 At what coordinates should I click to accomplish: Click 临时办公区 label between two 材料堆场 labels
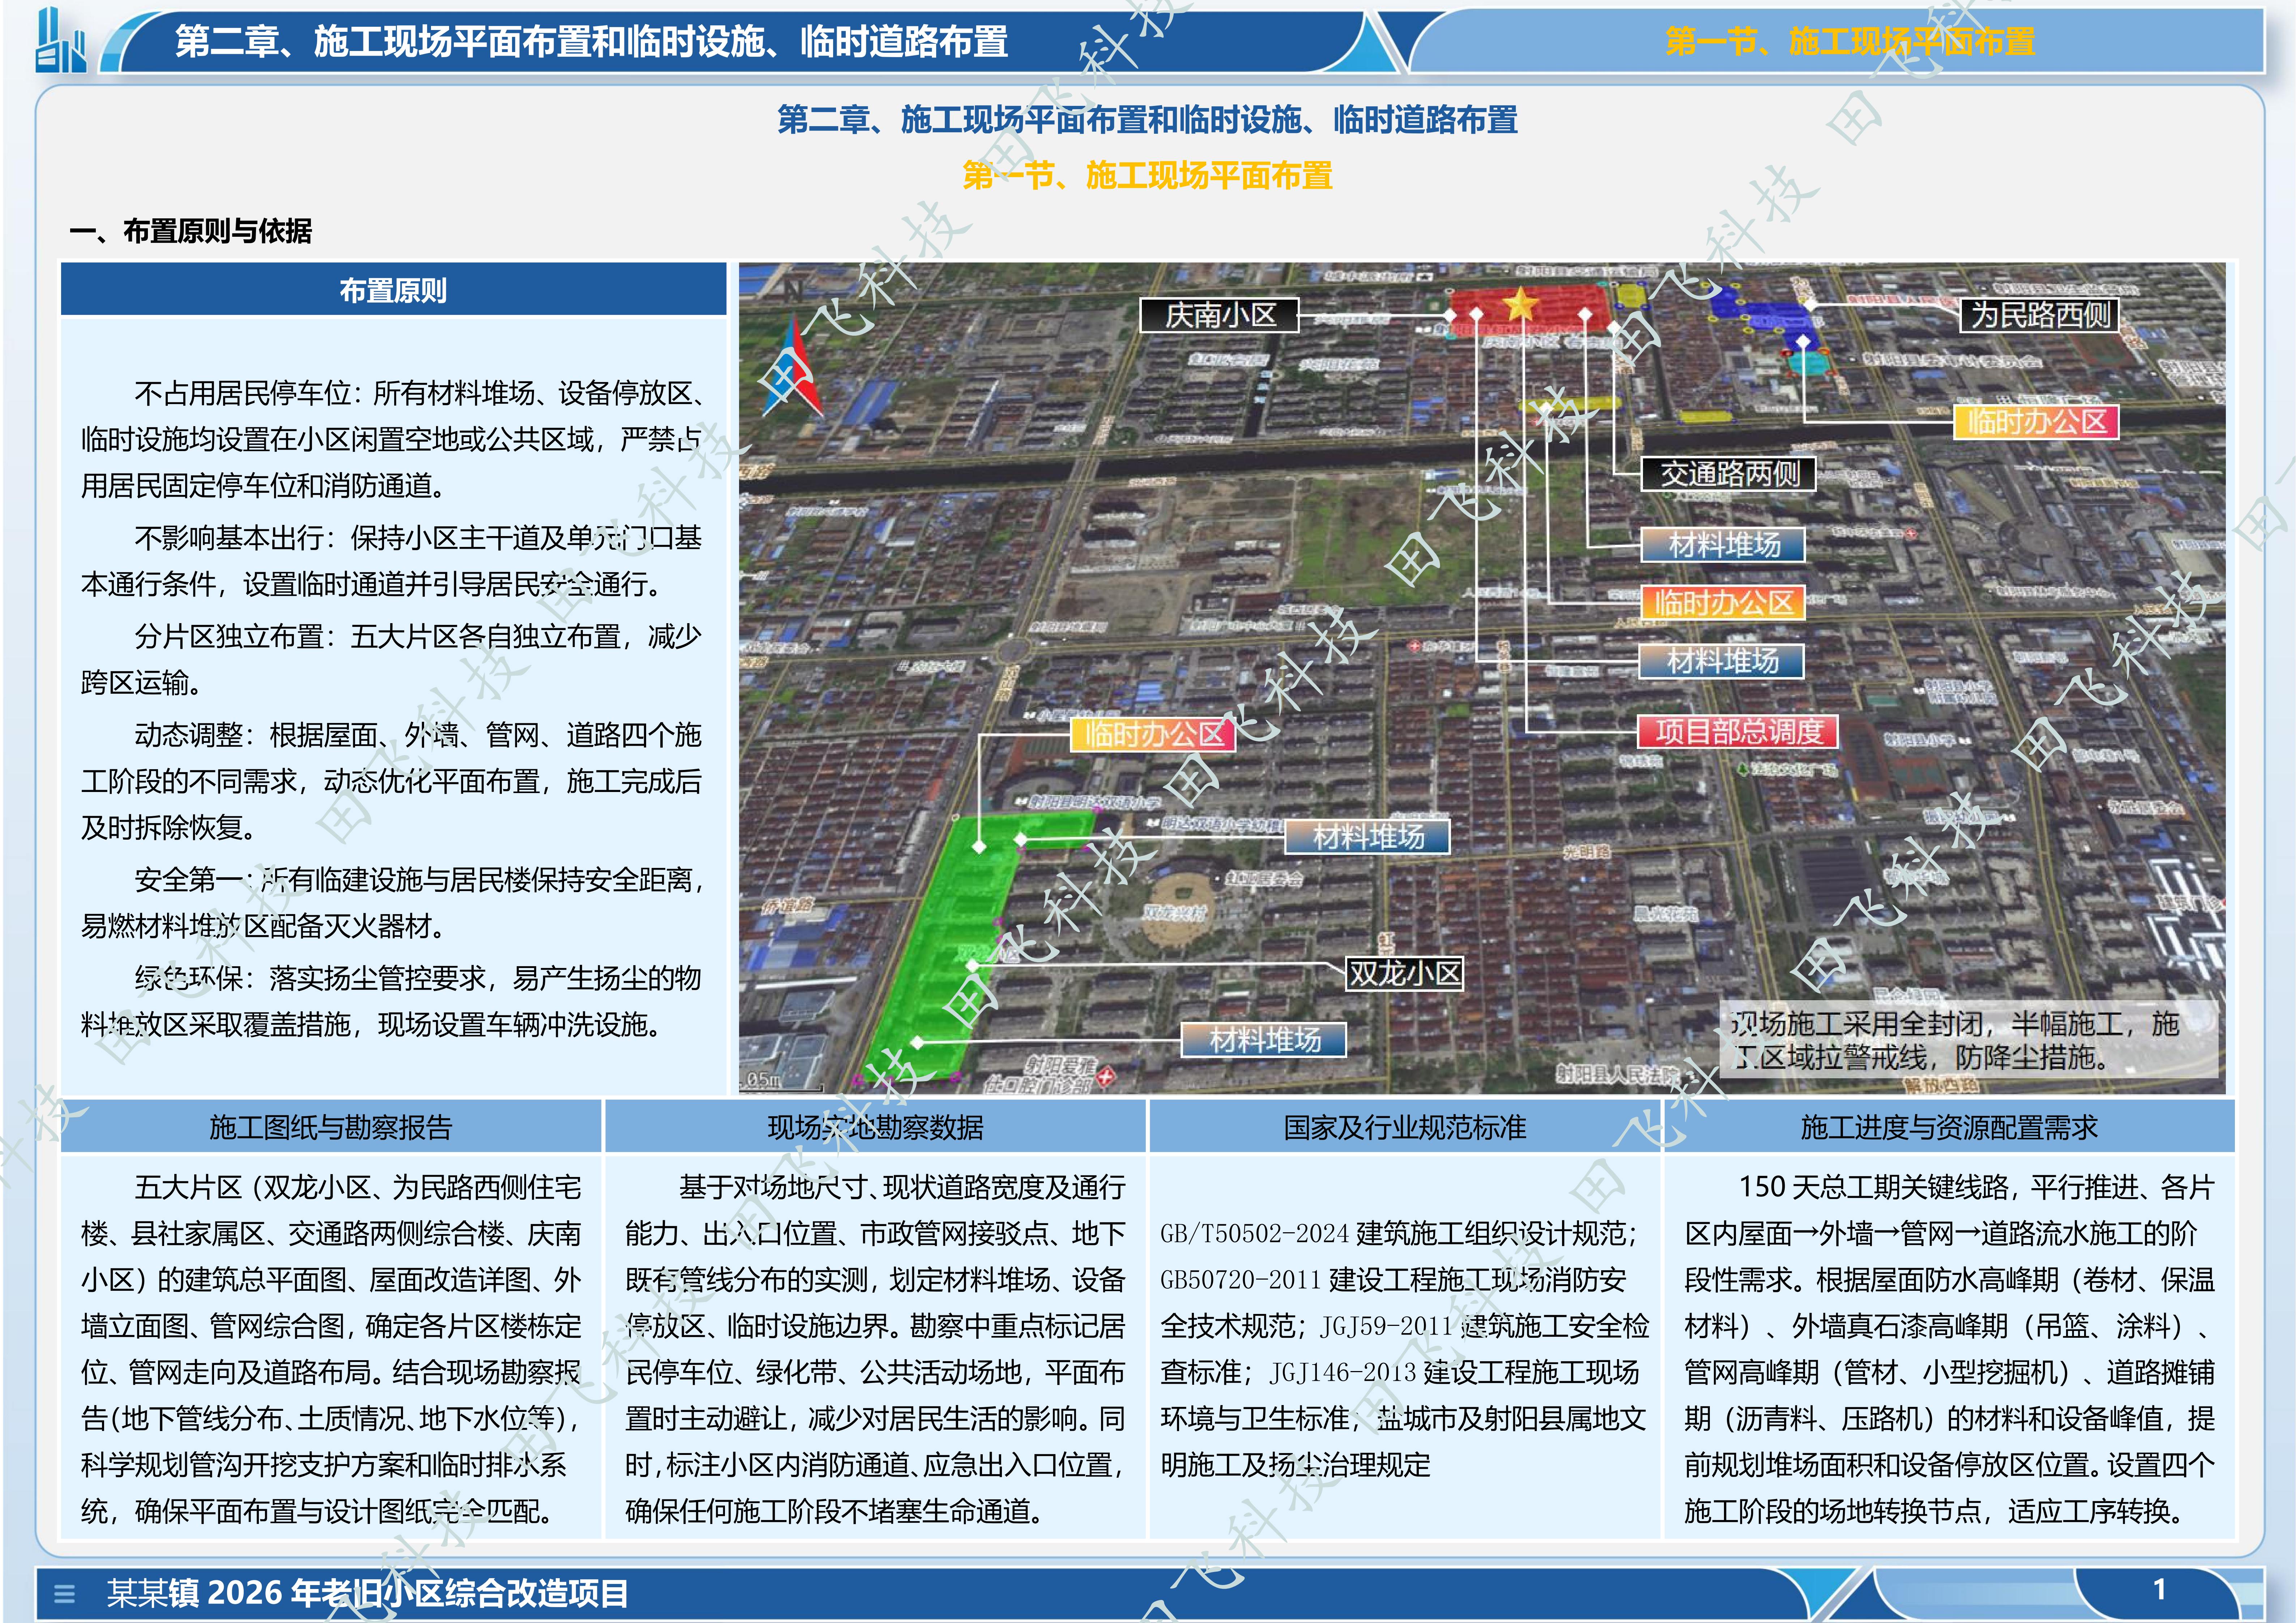coord(1723,603)
